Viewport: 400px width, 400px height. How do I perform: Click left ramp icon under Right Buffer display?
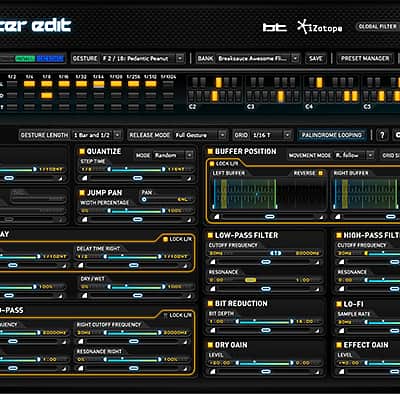click(x=338, y=217)
